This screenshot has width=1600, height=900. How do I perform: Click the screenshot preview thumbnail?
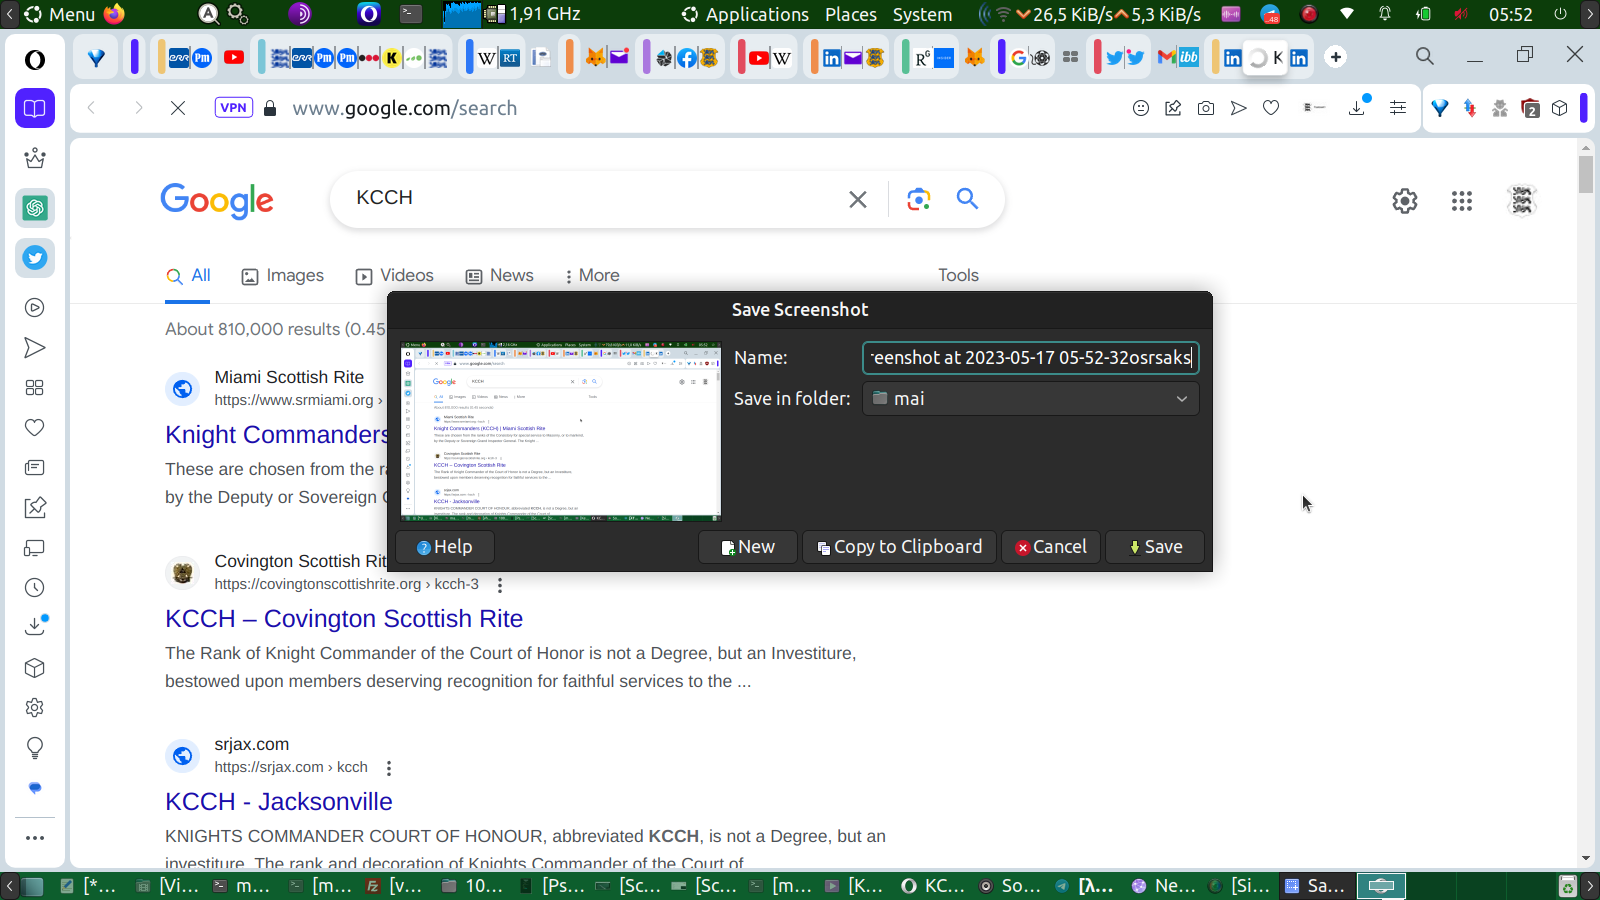(561, 431)
